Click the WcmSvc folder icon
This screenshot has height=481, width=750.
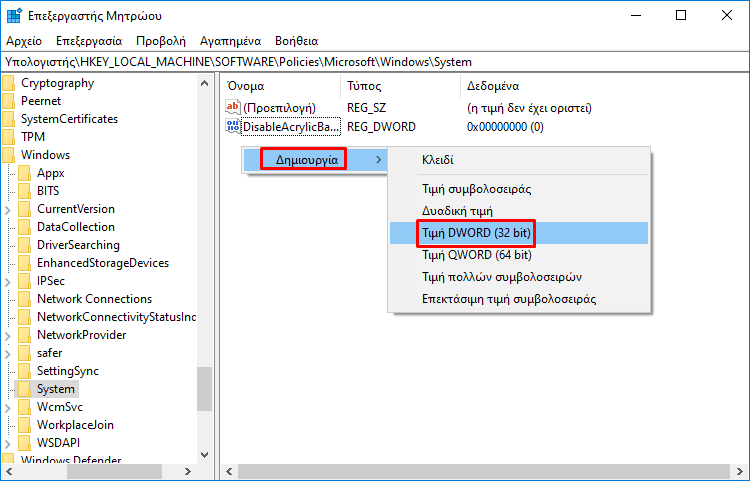24,407
